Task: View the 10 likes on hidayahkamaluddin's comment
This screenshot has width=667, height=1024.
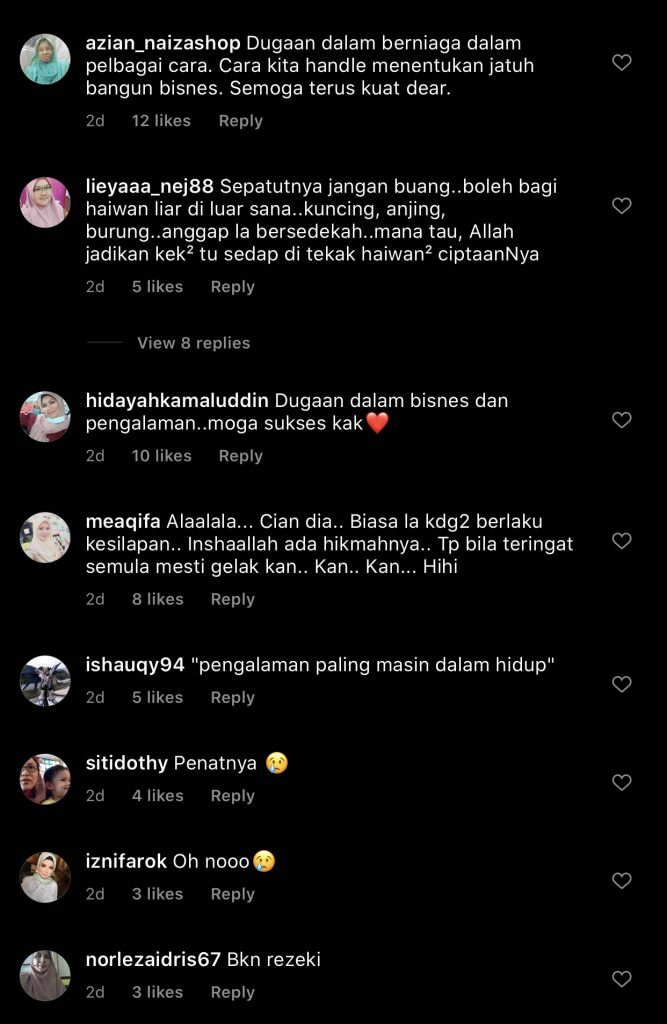Action: click(161, 456)
